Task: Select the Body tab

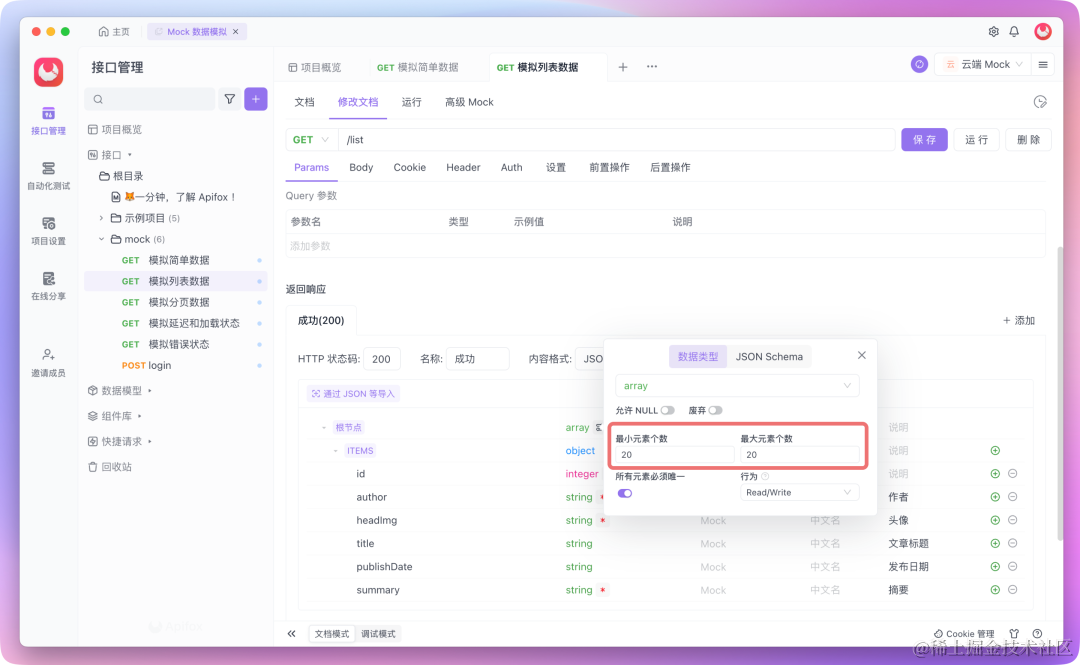Action: [361, 167]
